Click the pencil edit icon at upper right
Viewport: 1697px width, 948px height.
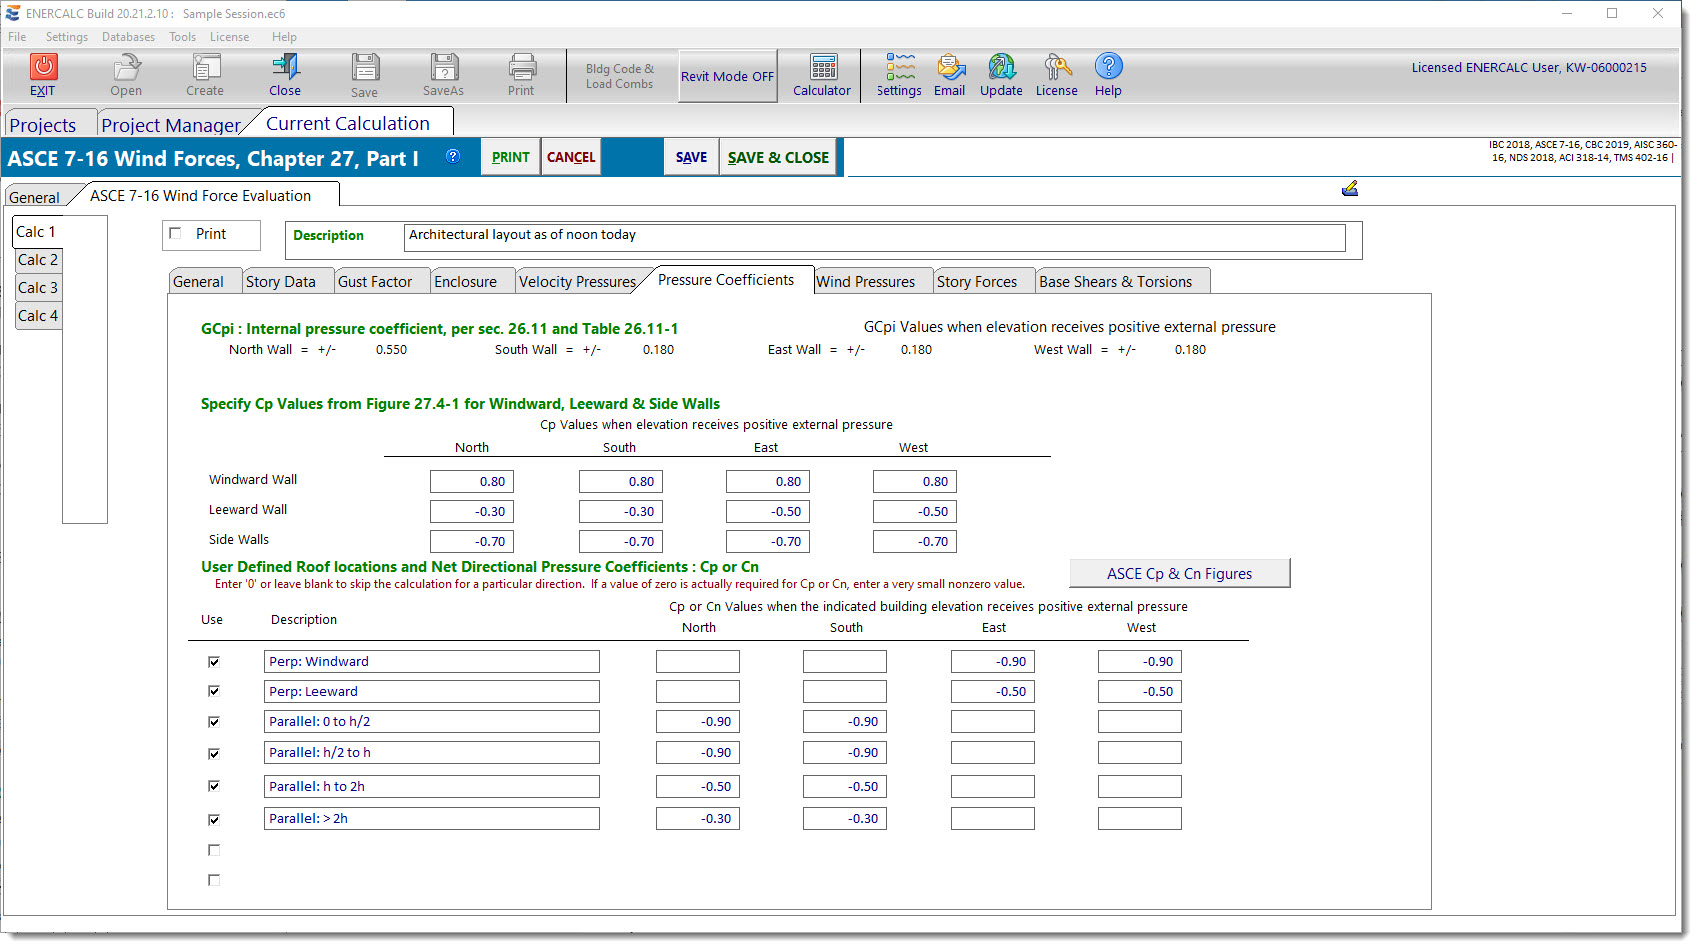coord(1349,188)
